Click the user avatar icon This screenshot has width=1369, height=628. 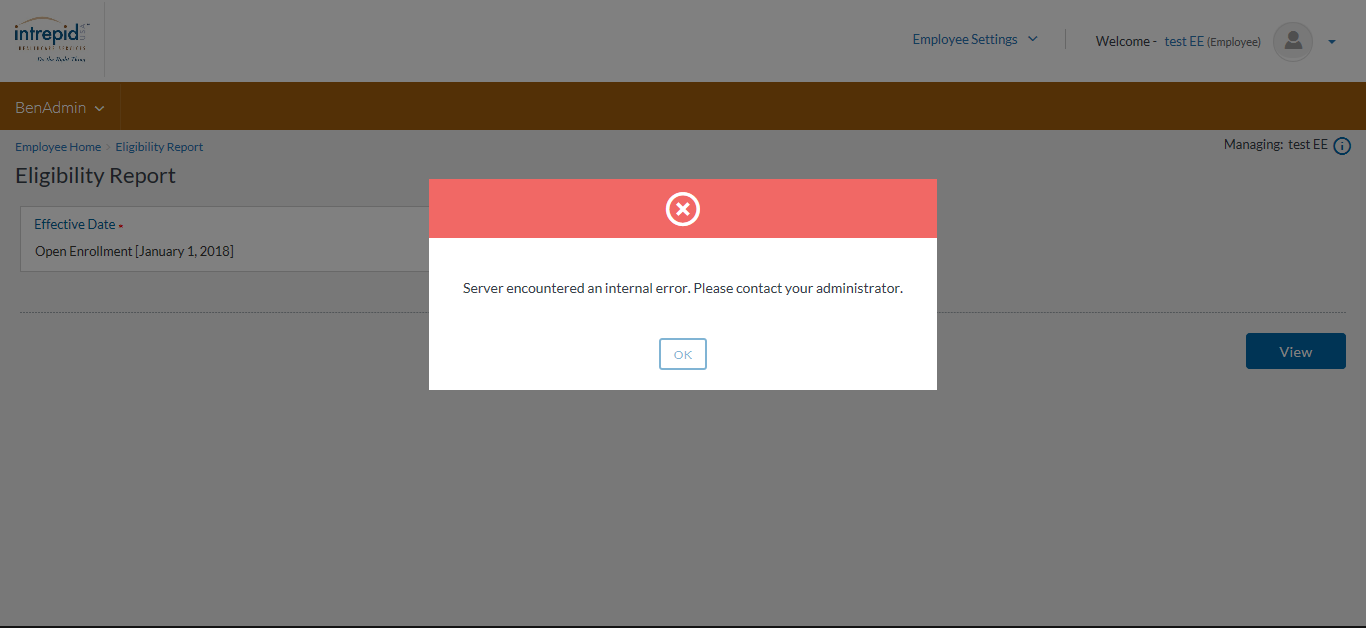[x=1293, y=41]
